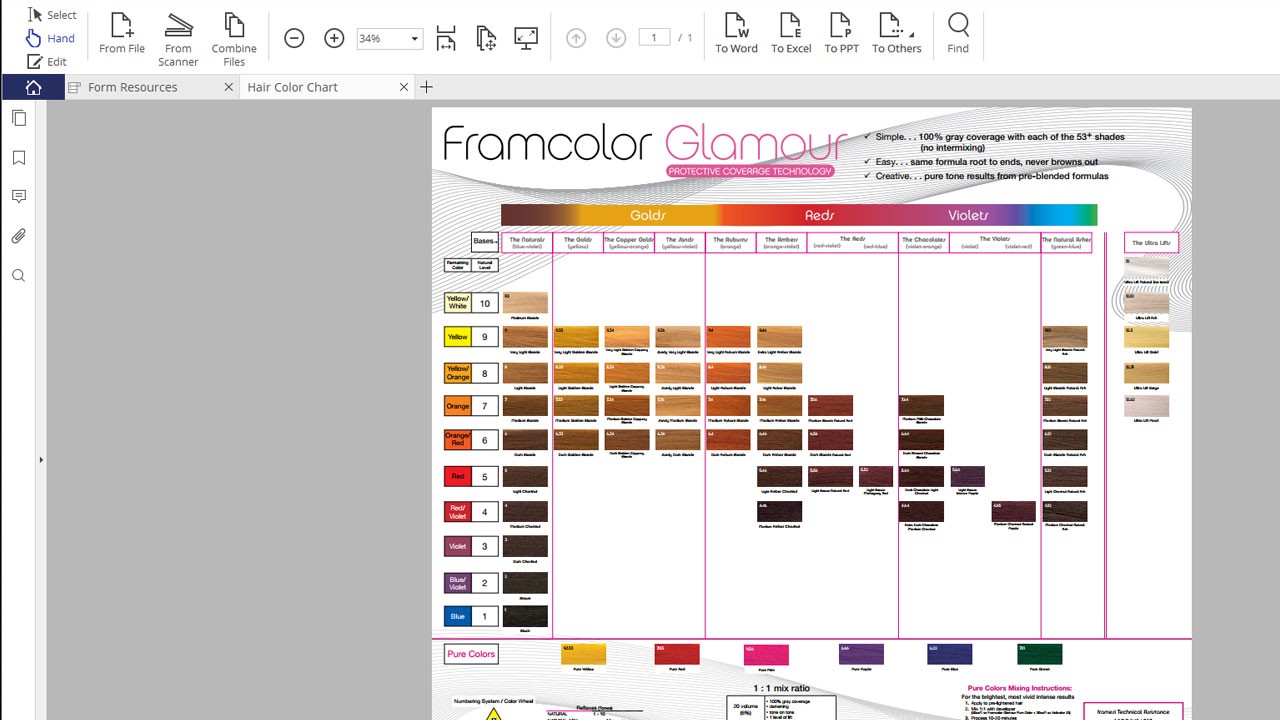Create a PDF From Scanner
This screenshot has height=720, width=1280.
click(178, 40)
